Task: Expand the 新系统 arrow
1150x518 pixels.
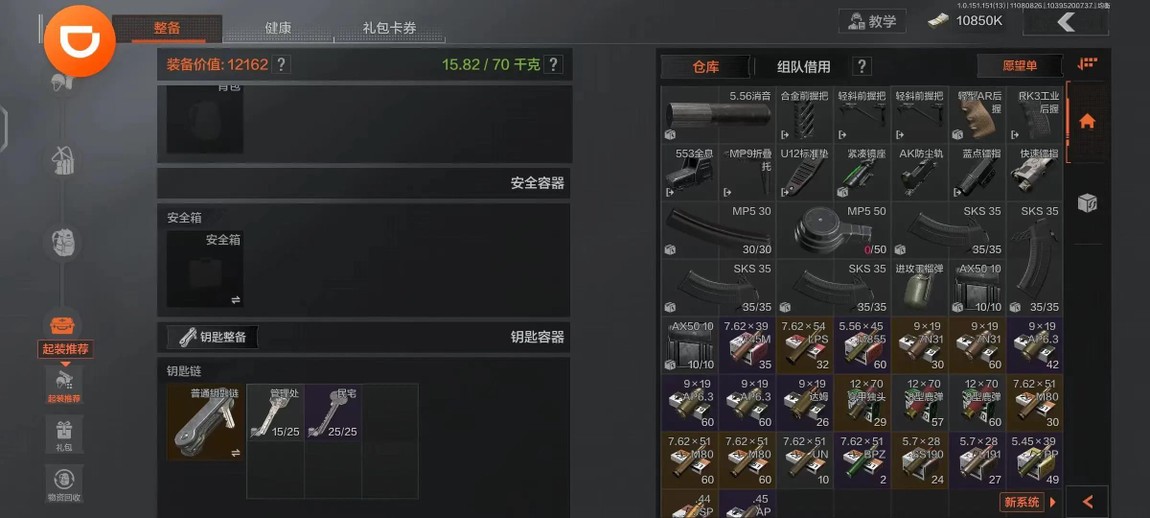Action: click(1053, 503)
